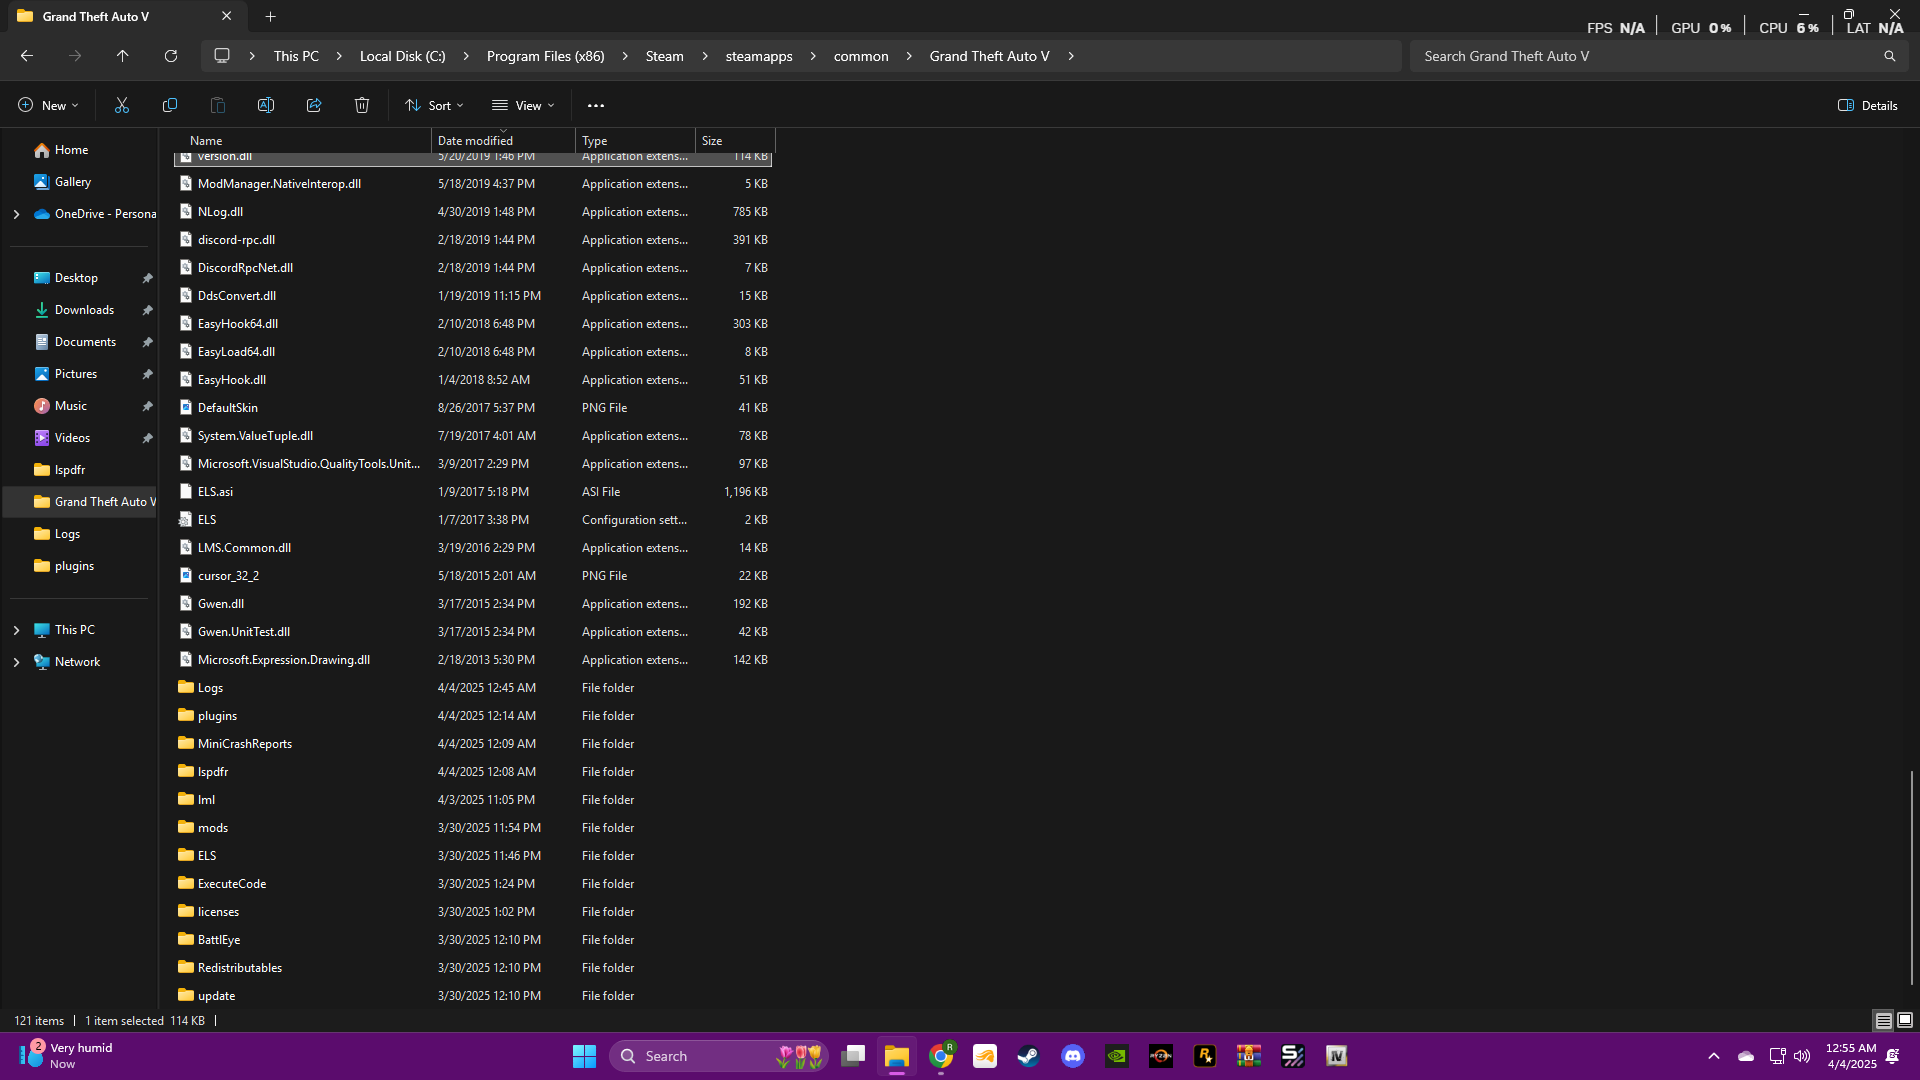The image size is (1920, 1080).
Task: Open the Sort dropdown
Action: pyautogui.click(x=434, y=105)
